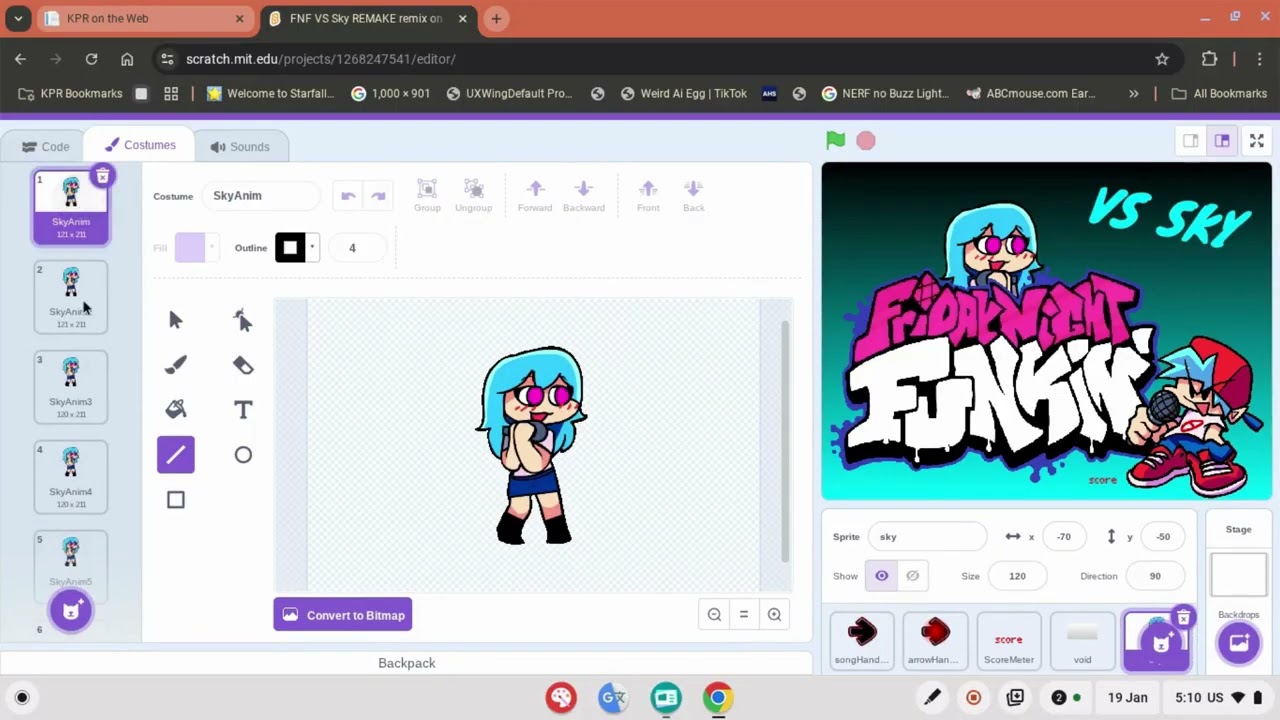Click the Group button
1280x720 pixels.
[x=427, y=196]
